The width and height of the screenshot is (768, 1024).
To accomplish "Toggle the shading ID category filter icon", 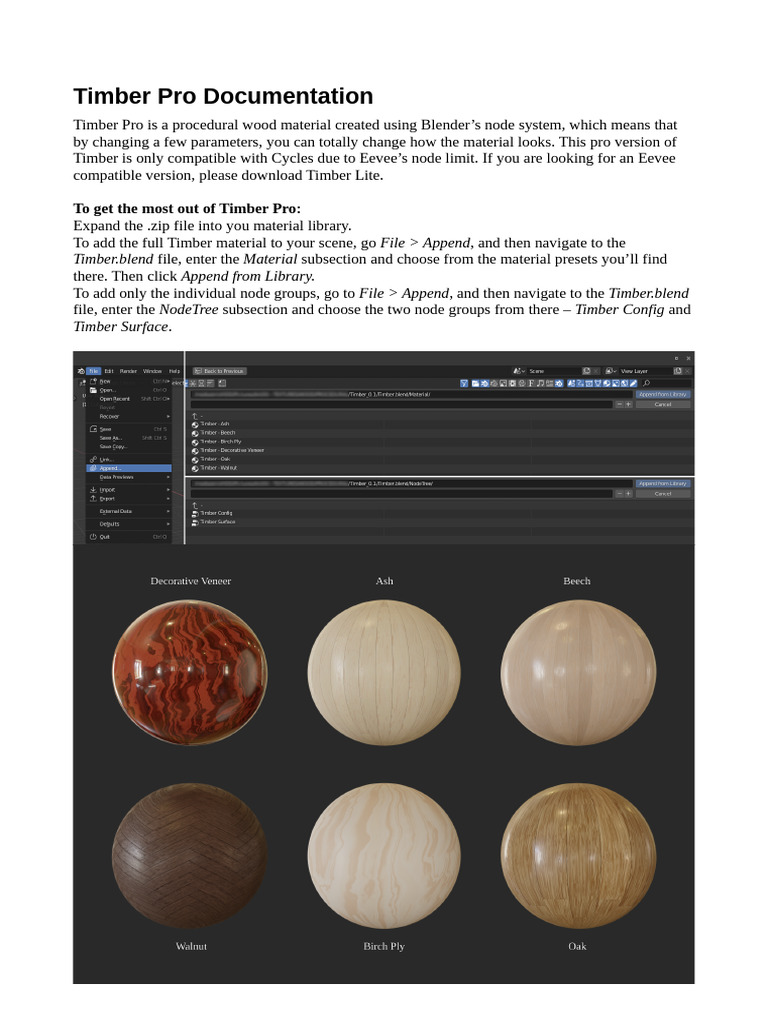I will [x=606, y=383].
